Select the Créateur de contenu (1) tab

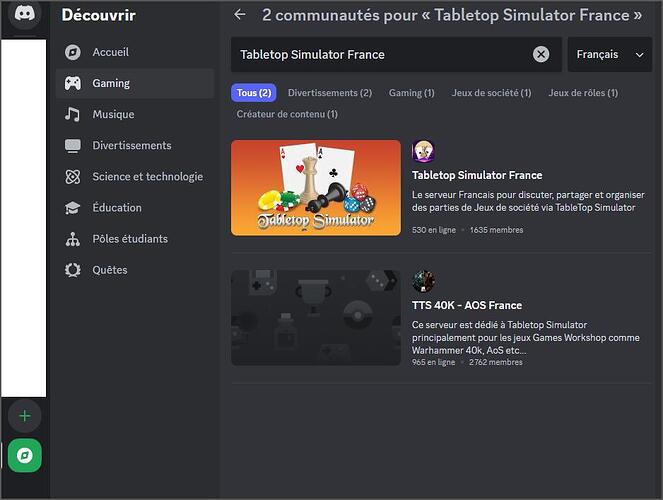pyautogui.click(x=287, y=114)
